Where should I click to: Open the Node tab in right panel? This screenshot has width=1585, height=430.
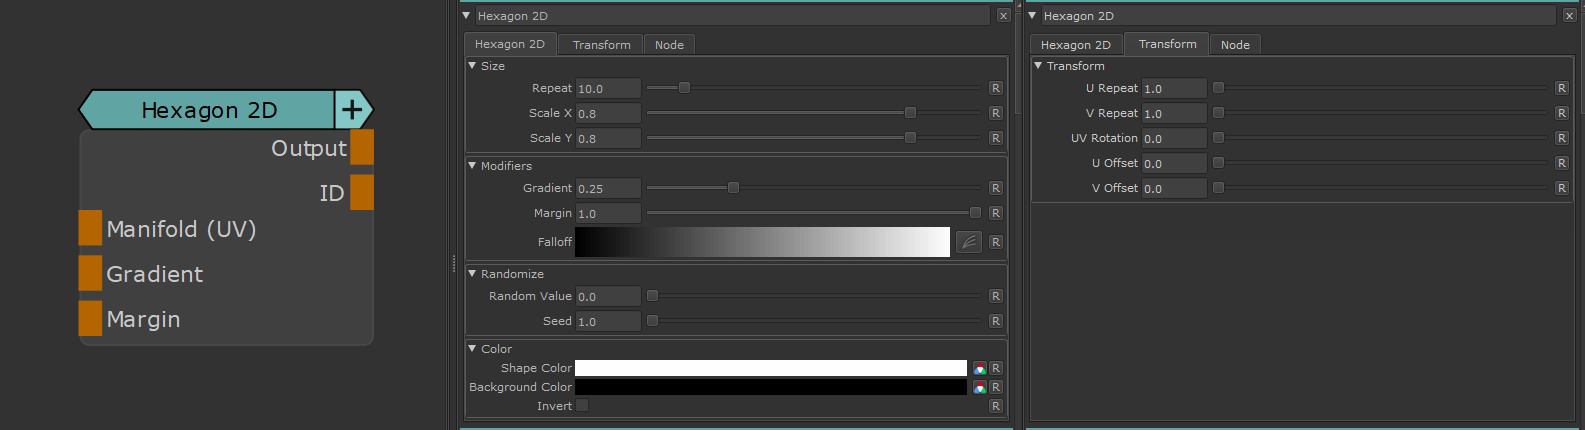click(1235, 45)
